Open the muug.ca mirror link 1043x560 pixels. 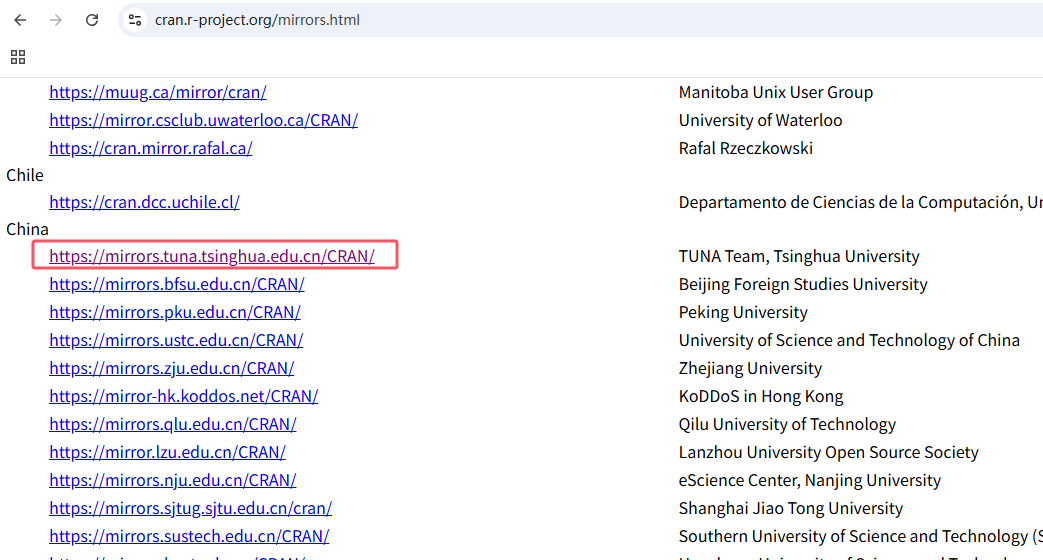pos(158,92)
